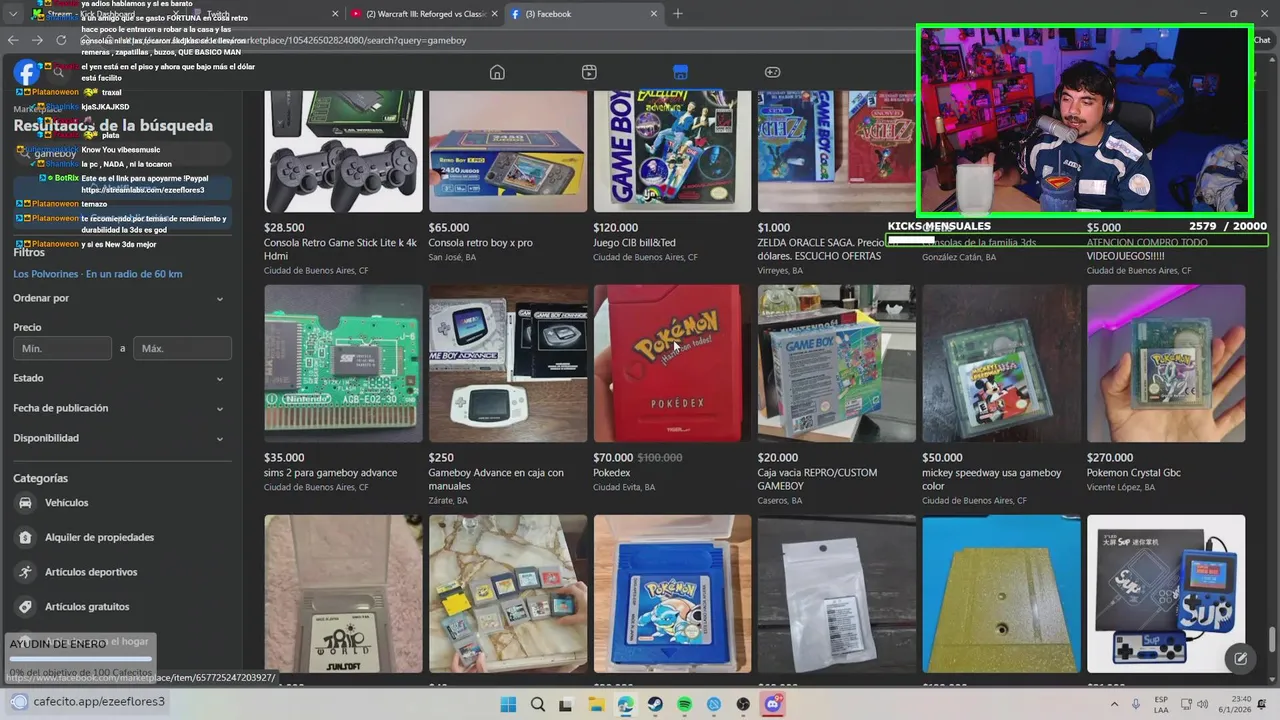Open the Artículos deportivos icon
The height and width of the screenshot is (720, 1280).
(25, 572)
